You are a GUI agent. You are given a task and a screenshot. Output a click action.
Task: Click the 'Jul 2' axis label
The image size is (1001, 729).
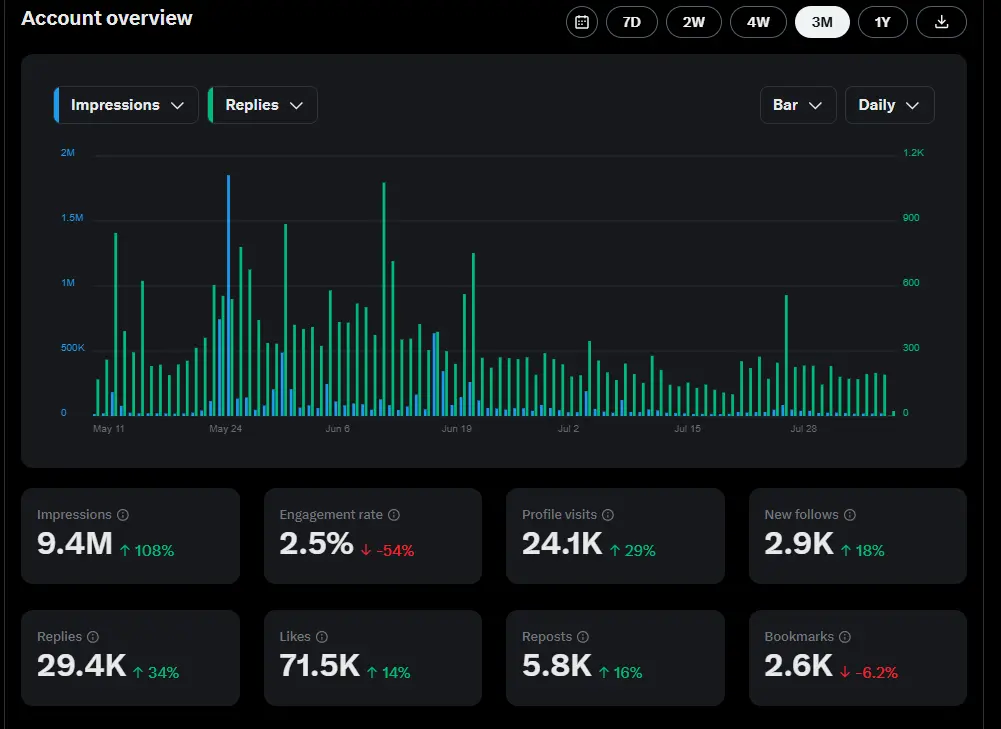(x=568, y=429)
